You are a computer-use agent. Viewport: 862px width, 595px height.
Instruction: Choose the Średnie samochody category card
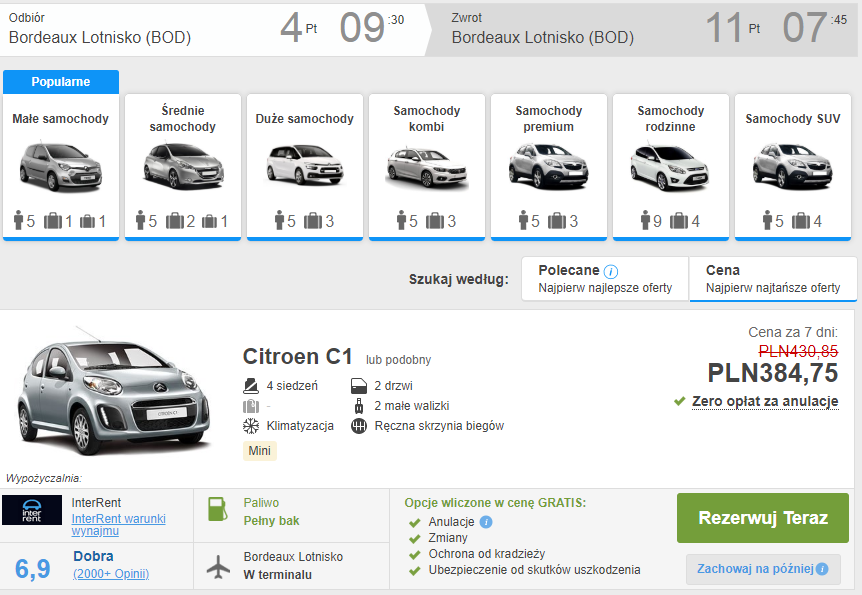(183, 167)
